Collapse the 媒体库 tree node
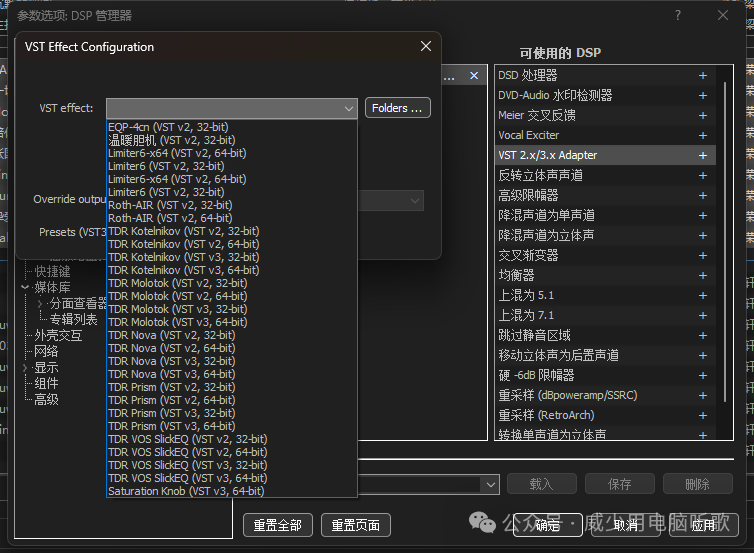 pyautogui.click(x=25, y=287)
